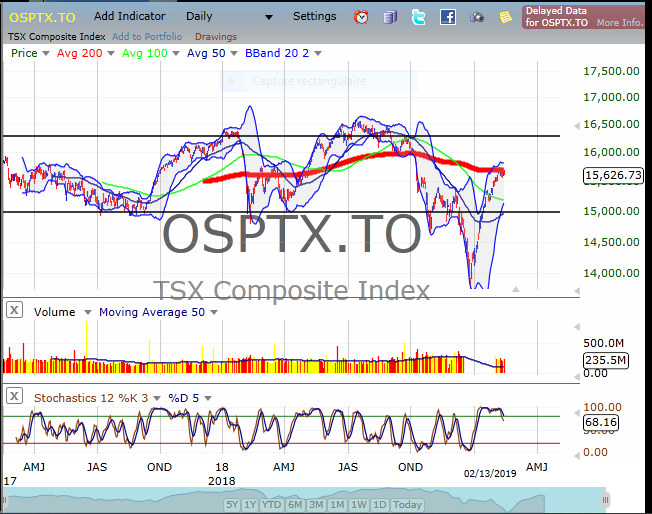This screenshot has height=514, width=652.
Task: Select the 1M time range
Action: coord(337,505)
